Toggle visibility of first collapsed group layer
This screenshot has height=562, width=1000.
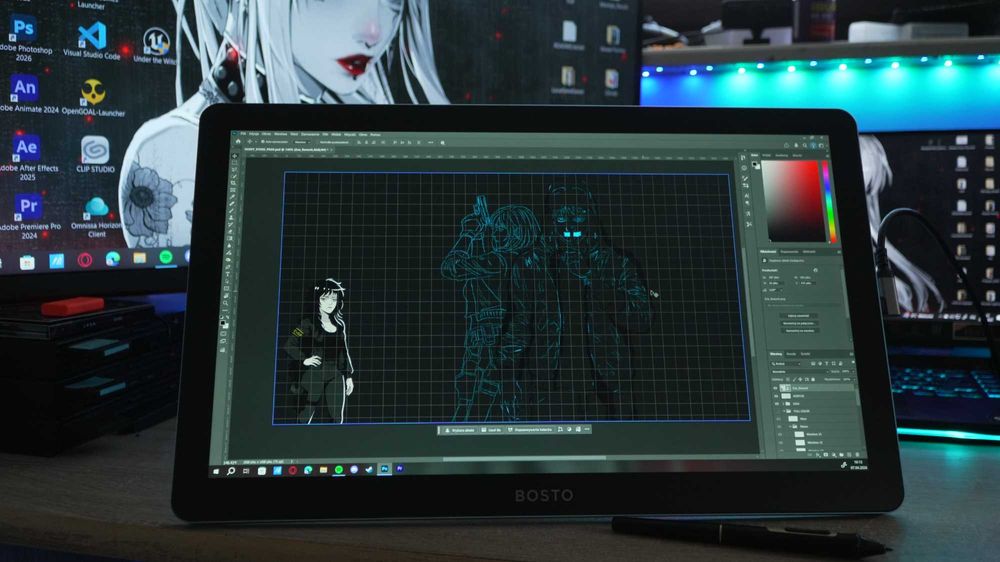coord(777,404)
